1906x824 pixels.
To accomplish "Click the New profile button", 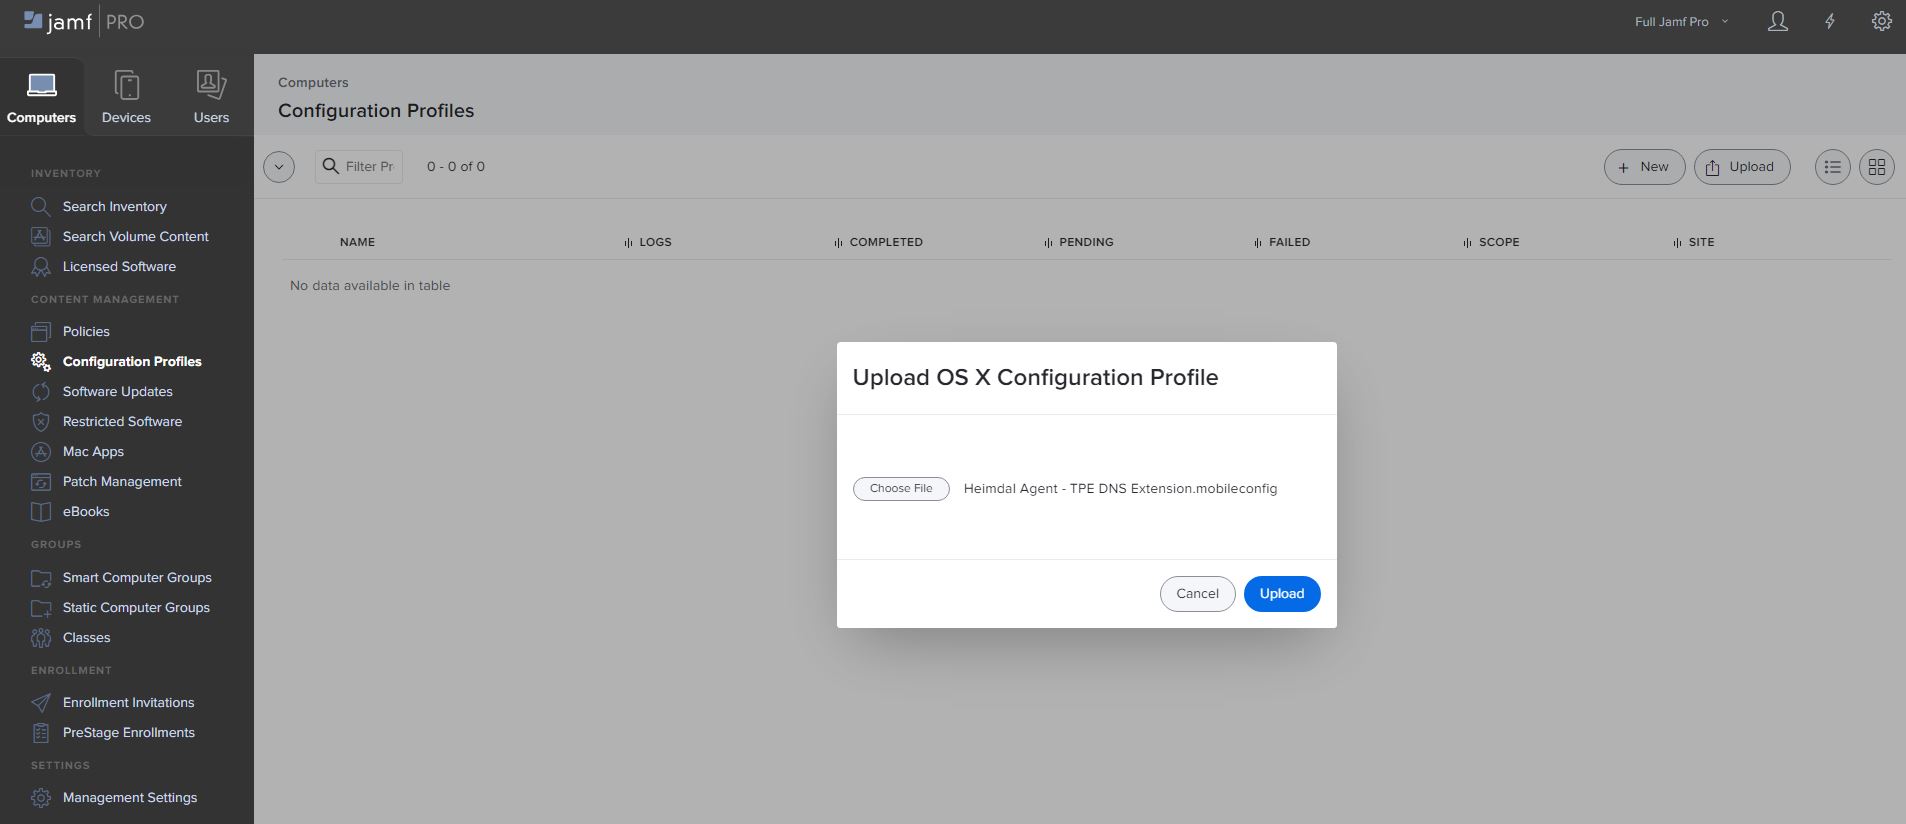I will [x=1644, y=167].
